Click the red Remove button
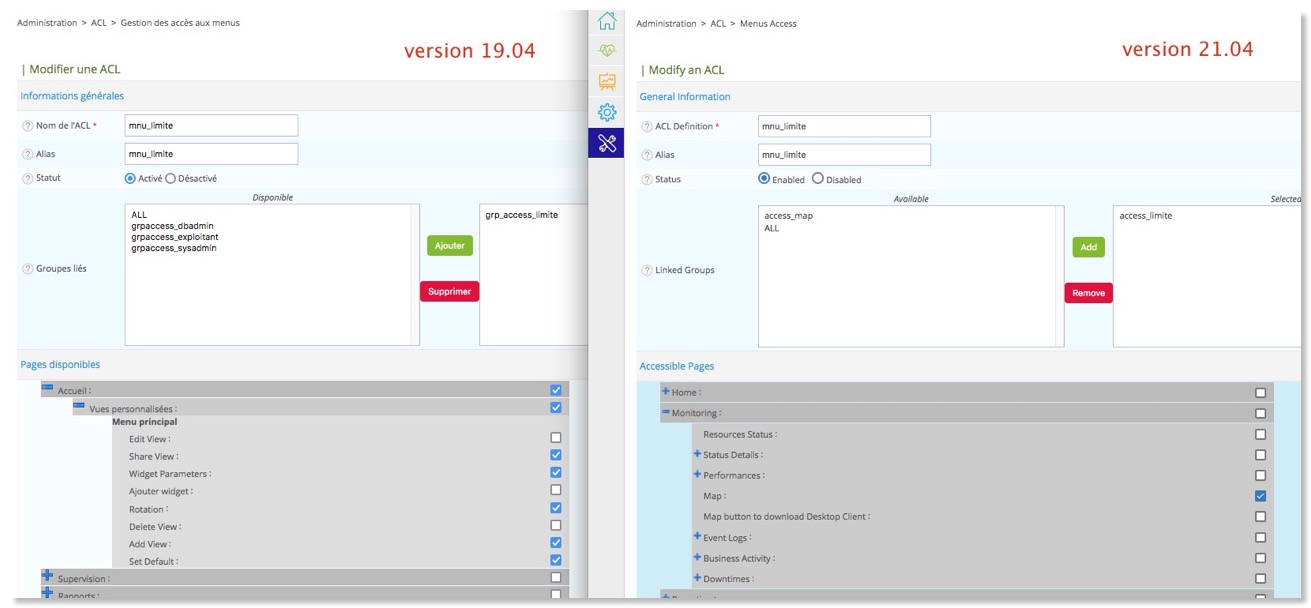This screenshot has height=608, width=1311. (1088, 292)
